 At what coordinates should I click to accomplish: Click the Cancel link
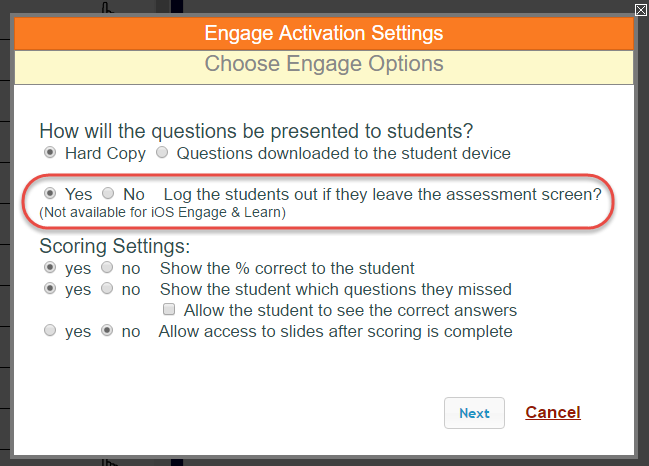(553, 412)
